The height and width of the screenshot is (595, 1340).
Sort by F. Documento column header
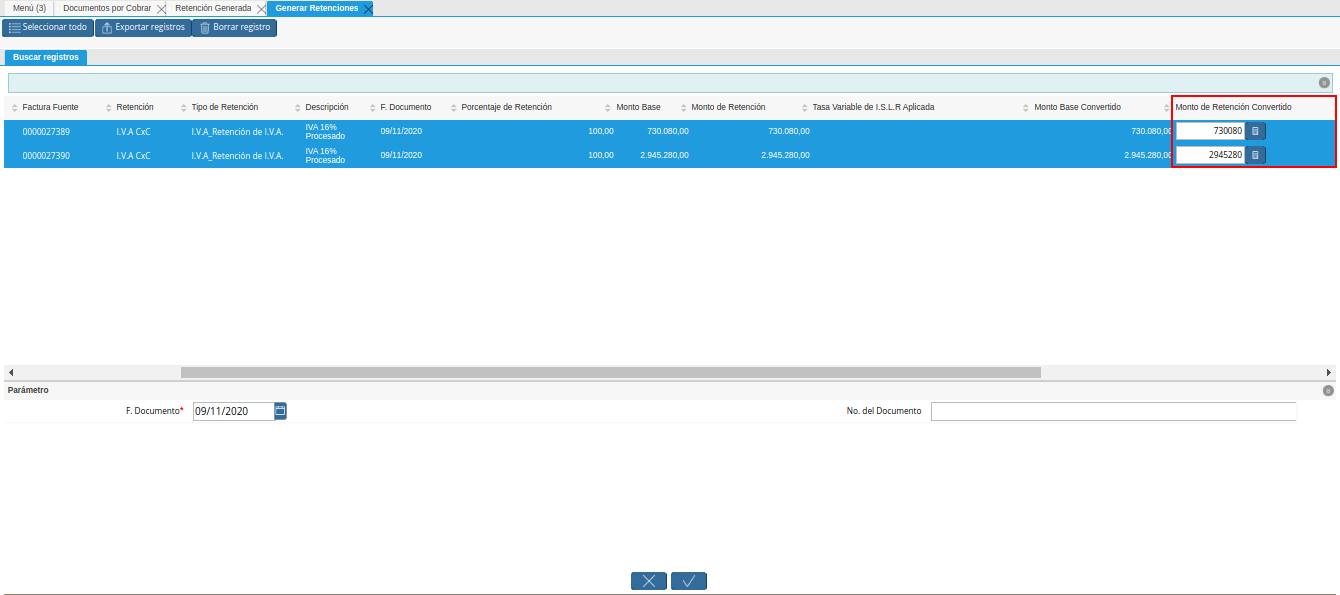pyautogui.click(x=406, y=107)
